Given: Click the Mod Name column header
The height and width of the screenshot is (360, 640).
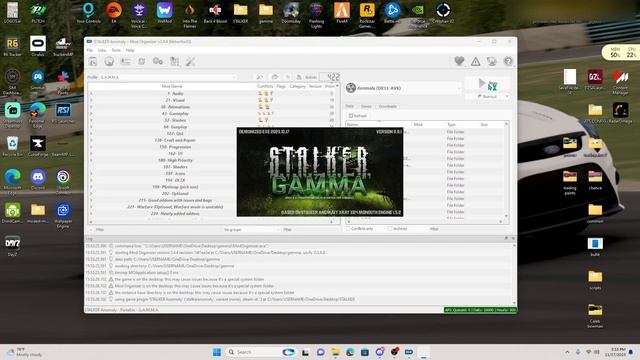Looking at the screenshot, I should (172, 86).
